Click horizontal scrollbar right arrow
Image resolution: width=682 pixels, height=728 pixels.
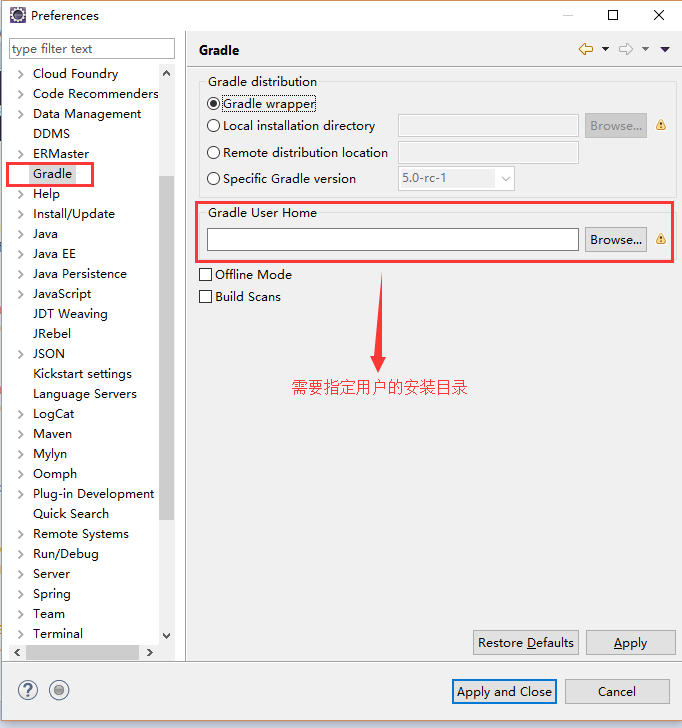[149, 652]
